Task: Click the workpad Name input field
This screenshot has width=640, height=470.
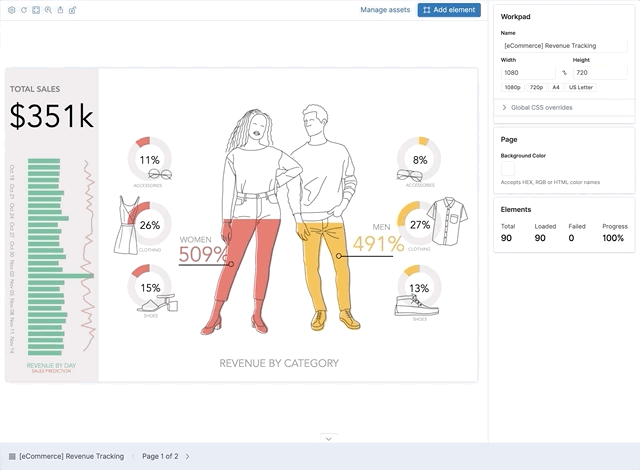Action: 563,46
